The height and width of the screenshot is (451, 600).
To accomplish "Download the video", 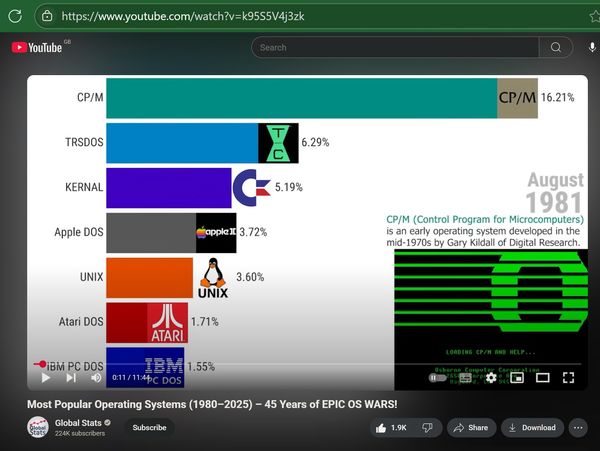I will click(531, 428).
